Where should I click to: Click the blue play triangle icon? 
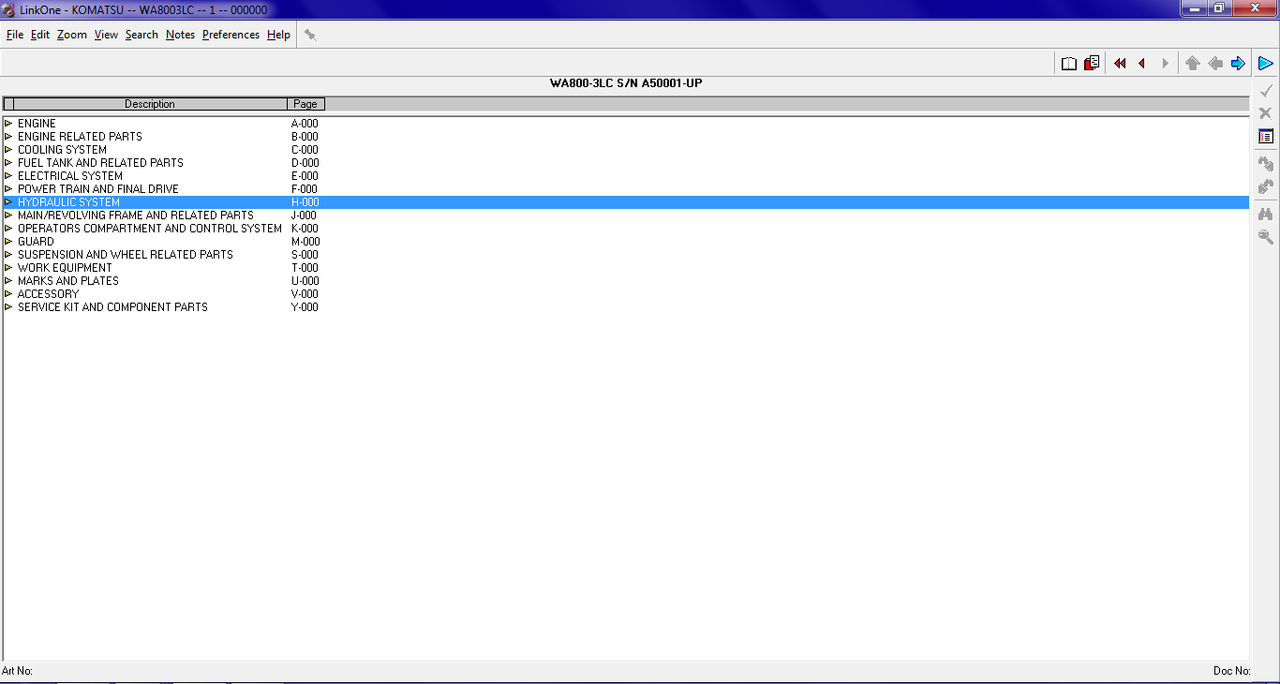[1265, 63]
